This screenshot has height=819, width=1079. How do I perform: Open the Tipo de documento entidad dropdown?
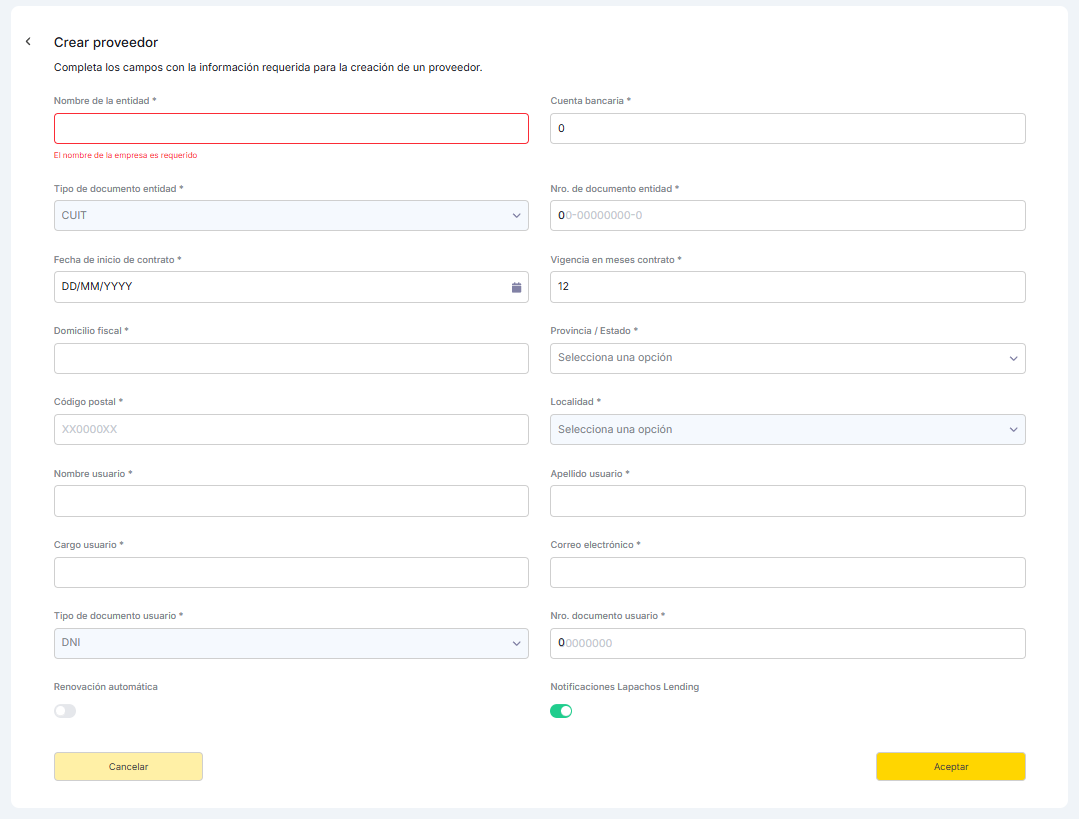coord(291,215)
